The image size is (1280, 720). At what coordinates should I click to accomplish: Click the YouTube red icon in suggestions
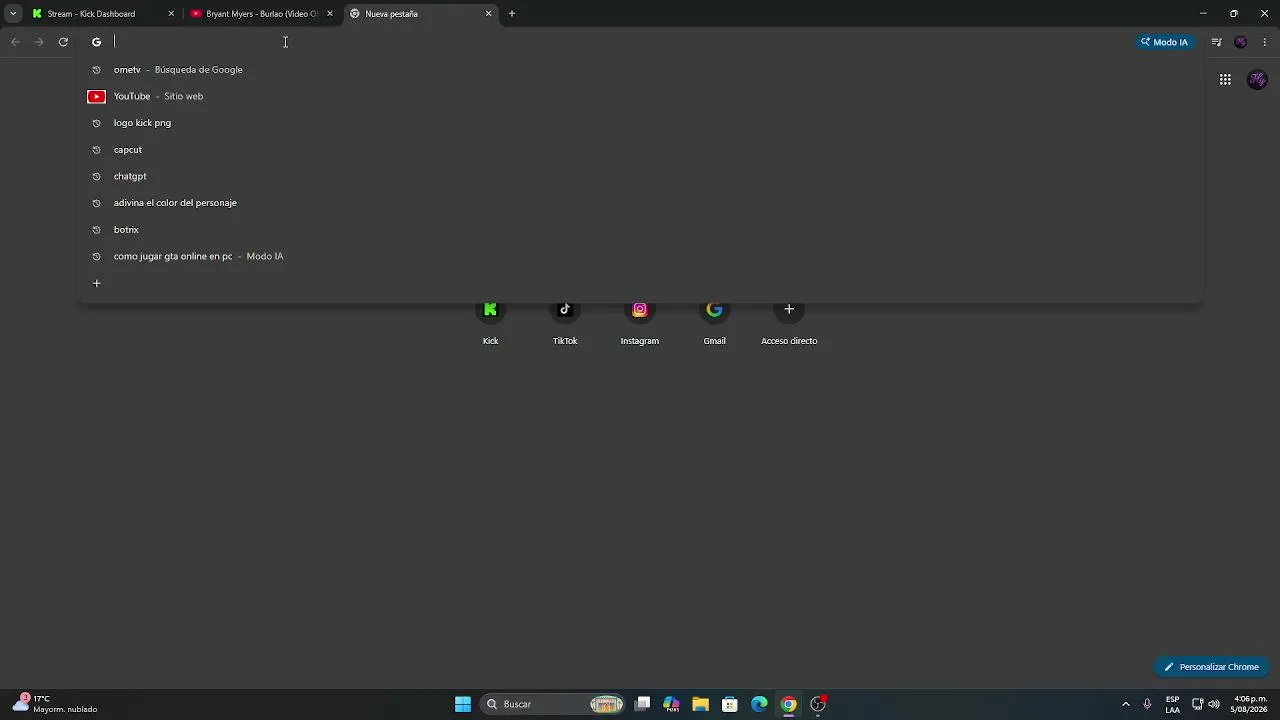(97, 96)
